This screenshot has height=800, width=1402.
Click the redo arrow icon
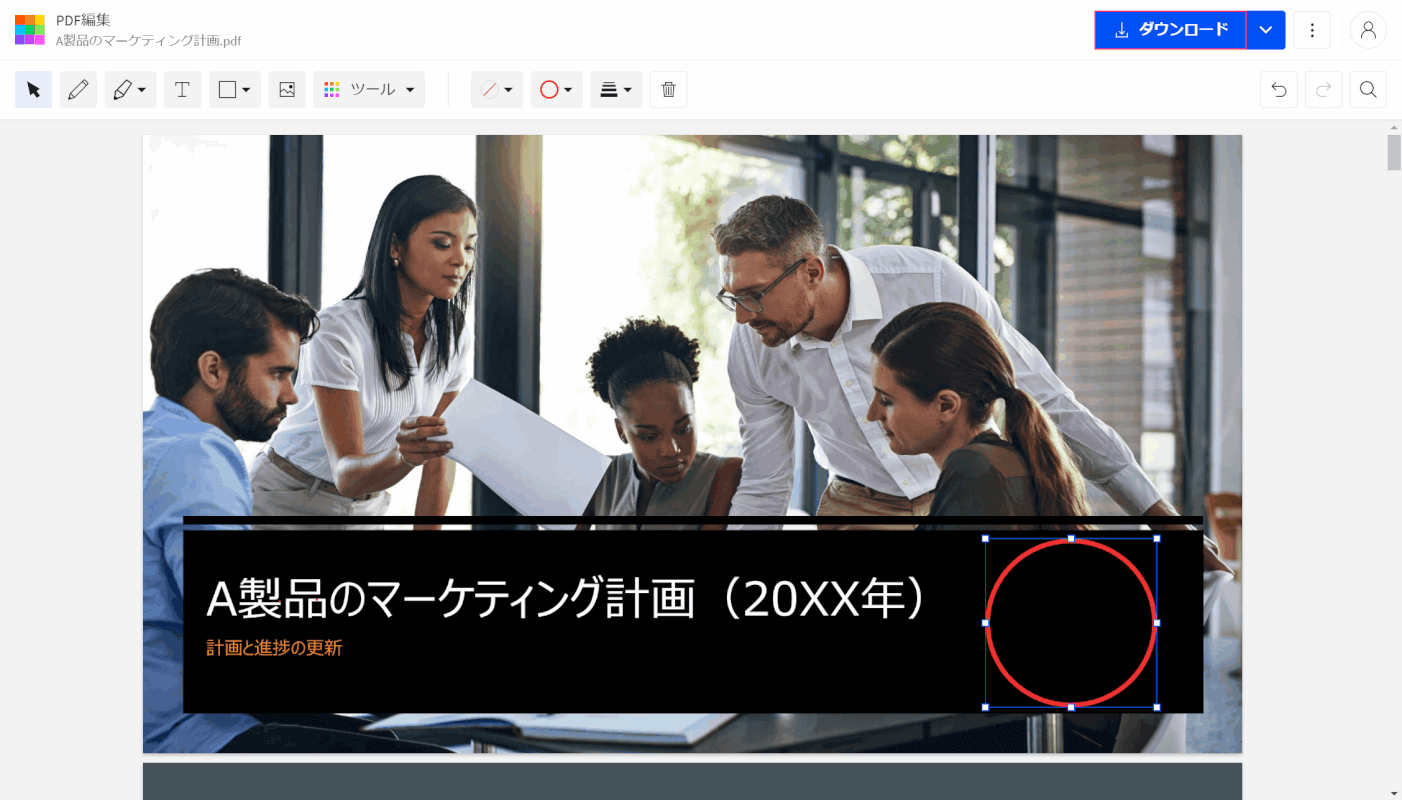[x=1323, y=90]
